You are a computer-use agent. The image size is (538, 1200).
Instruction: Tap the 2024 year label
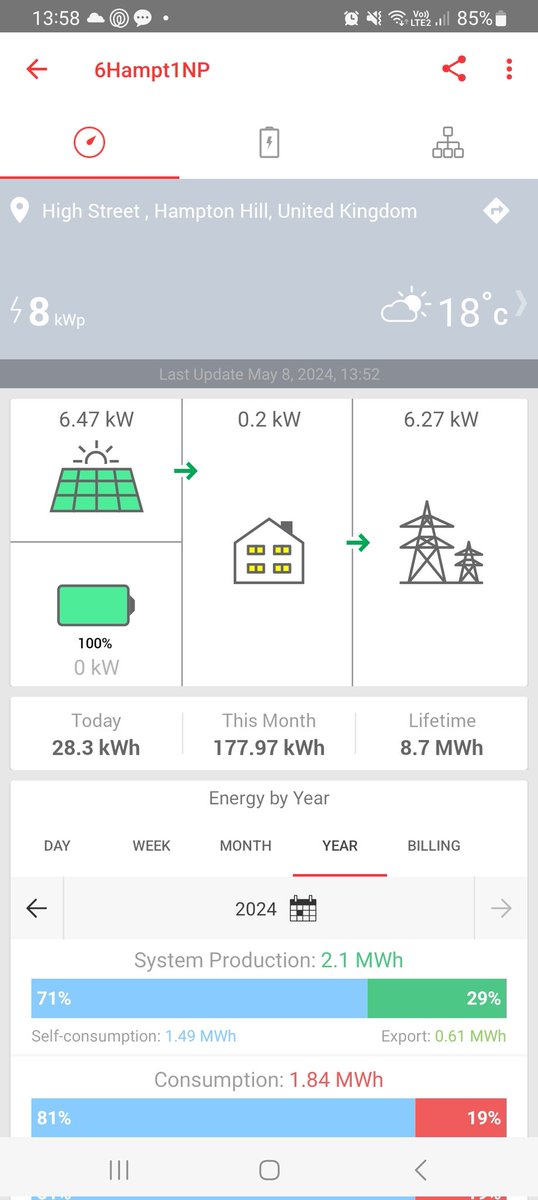click(x=256, y=909)
